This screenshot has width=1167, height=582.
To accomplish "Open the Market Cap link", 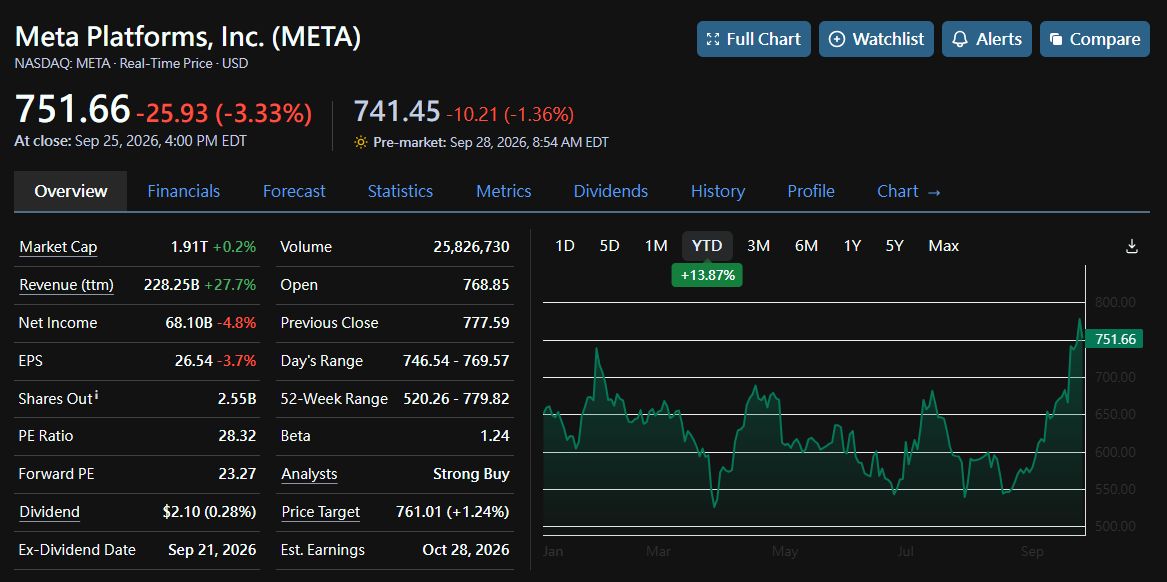I will point(58,247).
